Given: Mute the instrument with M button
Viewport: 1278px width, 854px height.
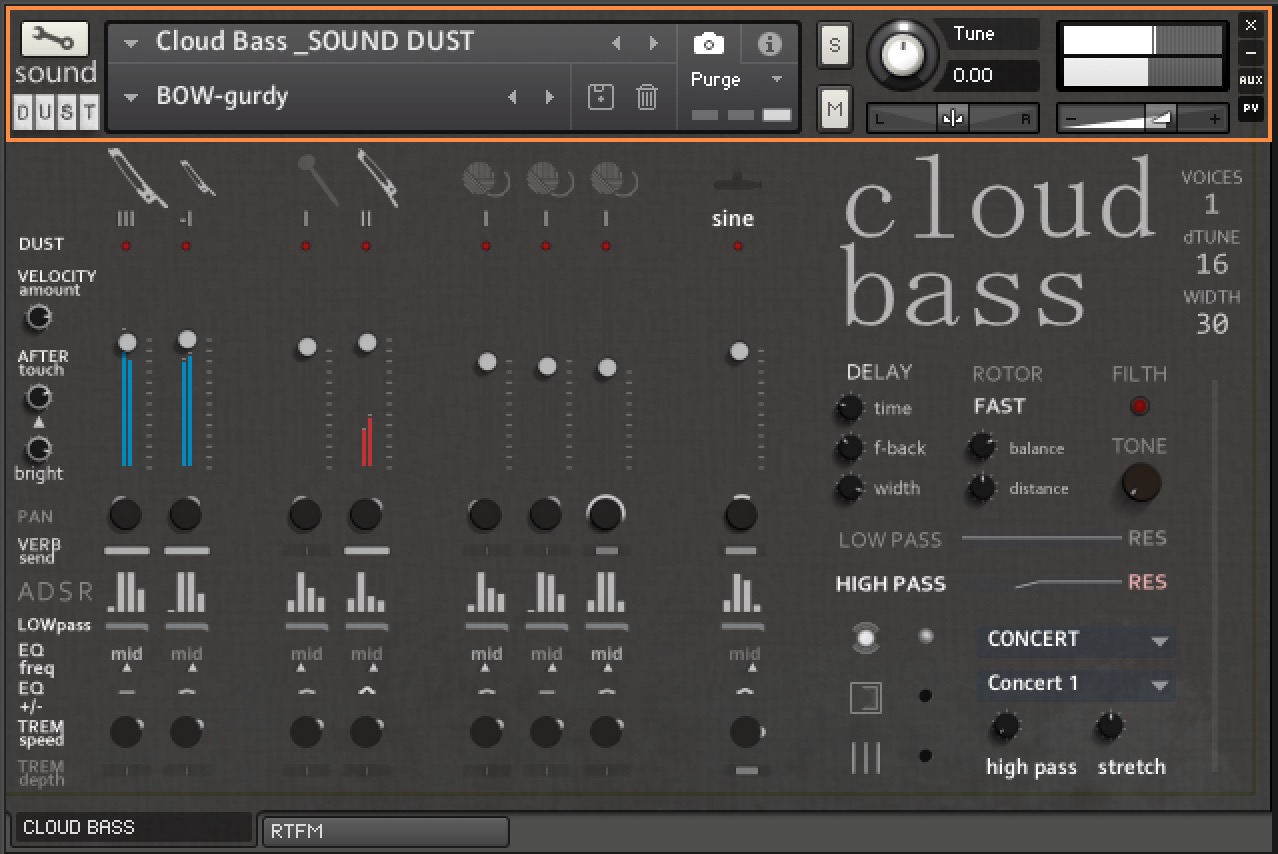Looking at the screenshot, I should click(835, 108).
